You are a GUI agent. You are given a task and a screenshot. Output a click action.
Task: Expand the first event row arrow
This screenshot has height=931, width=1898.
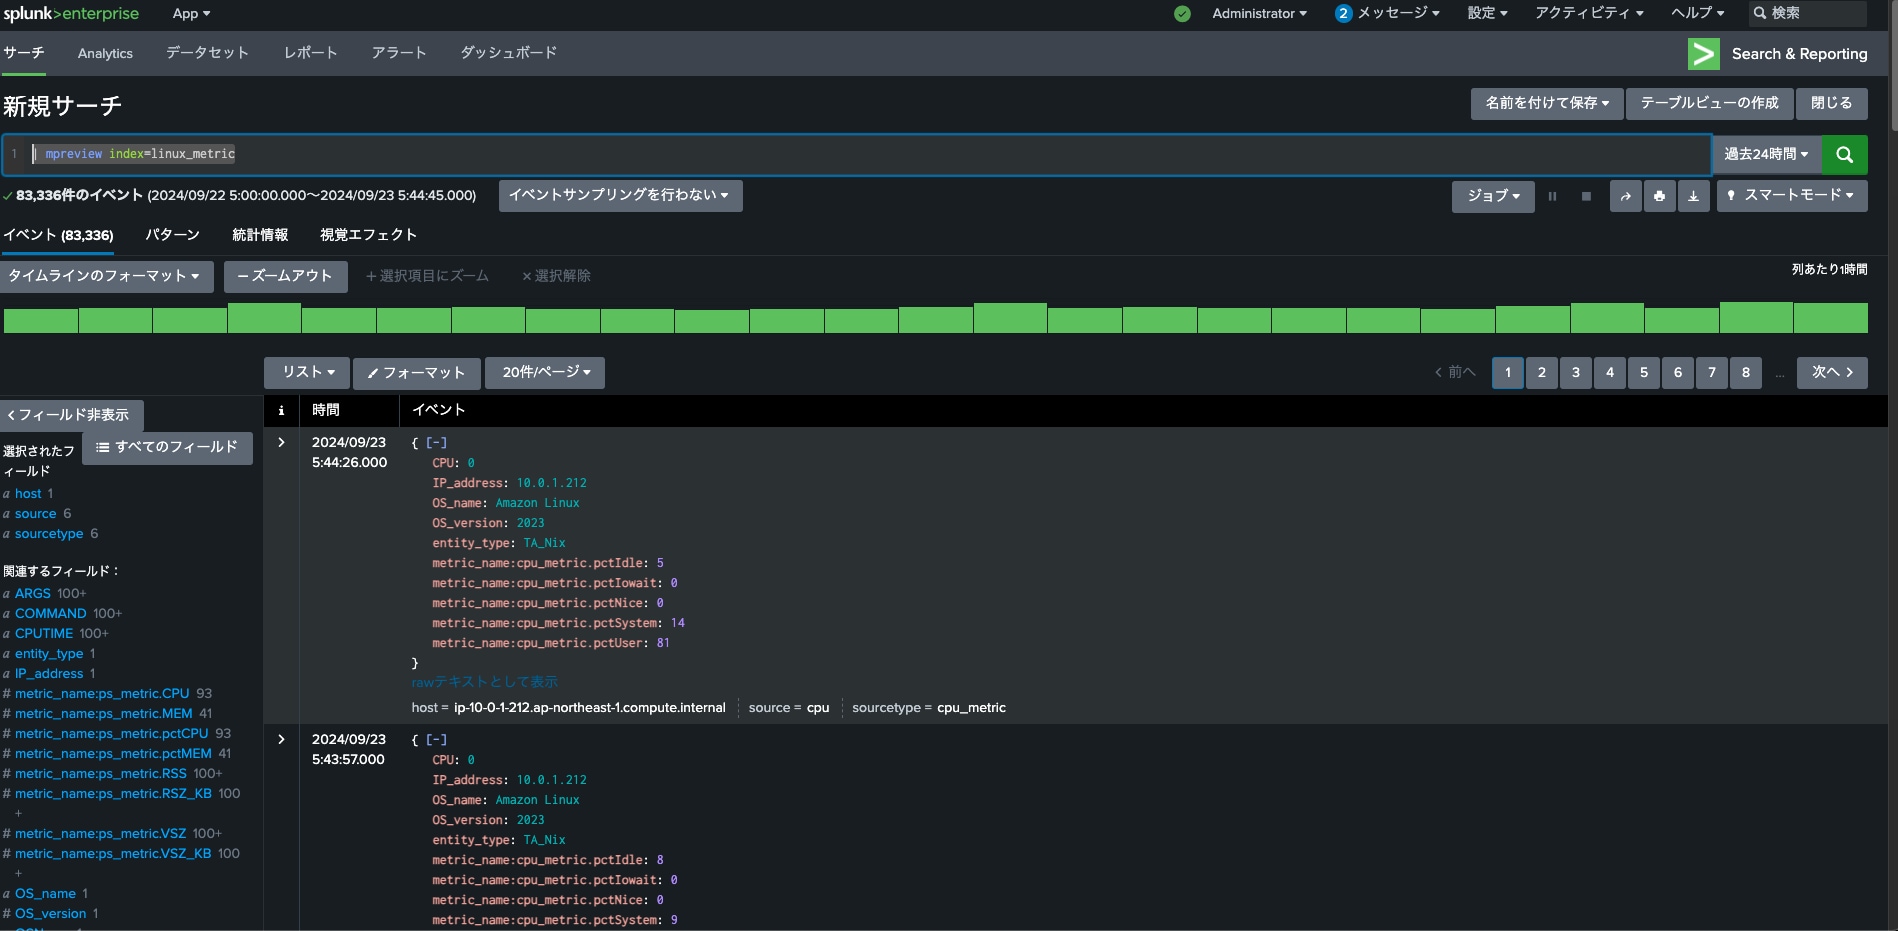coord(281,442)
